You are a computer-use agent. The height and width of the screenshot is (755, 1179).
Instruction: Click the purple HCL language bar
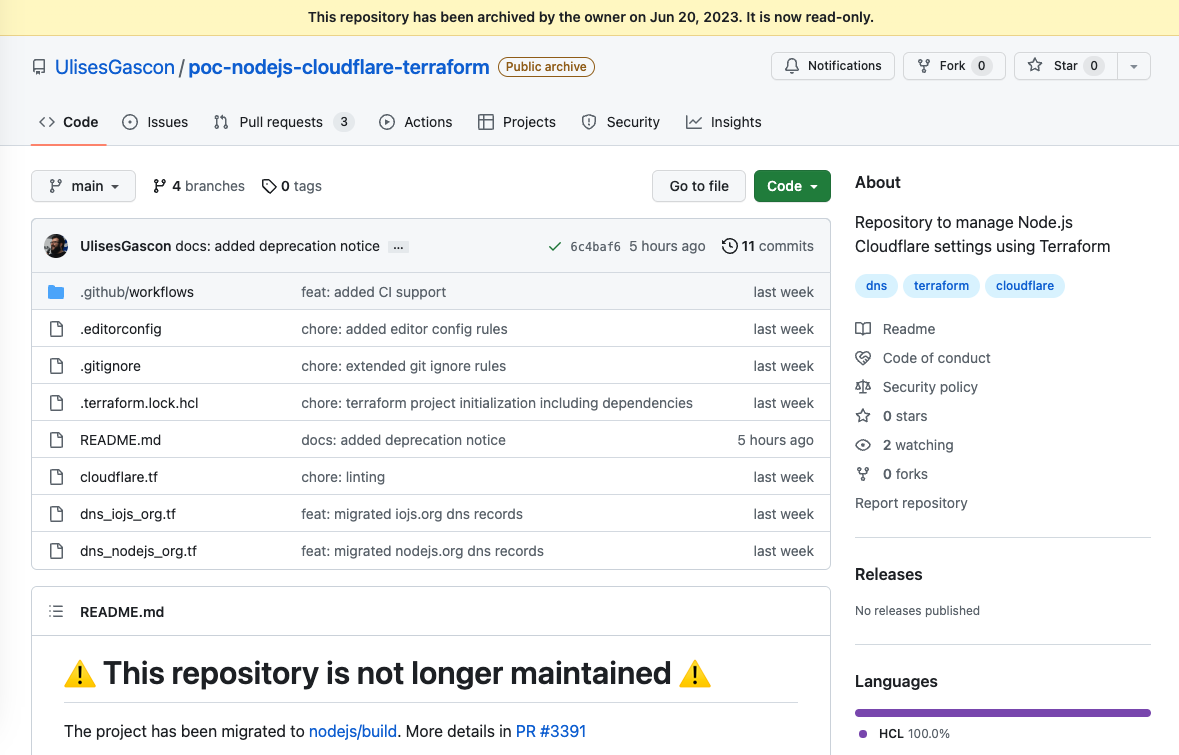point(1002,713)
